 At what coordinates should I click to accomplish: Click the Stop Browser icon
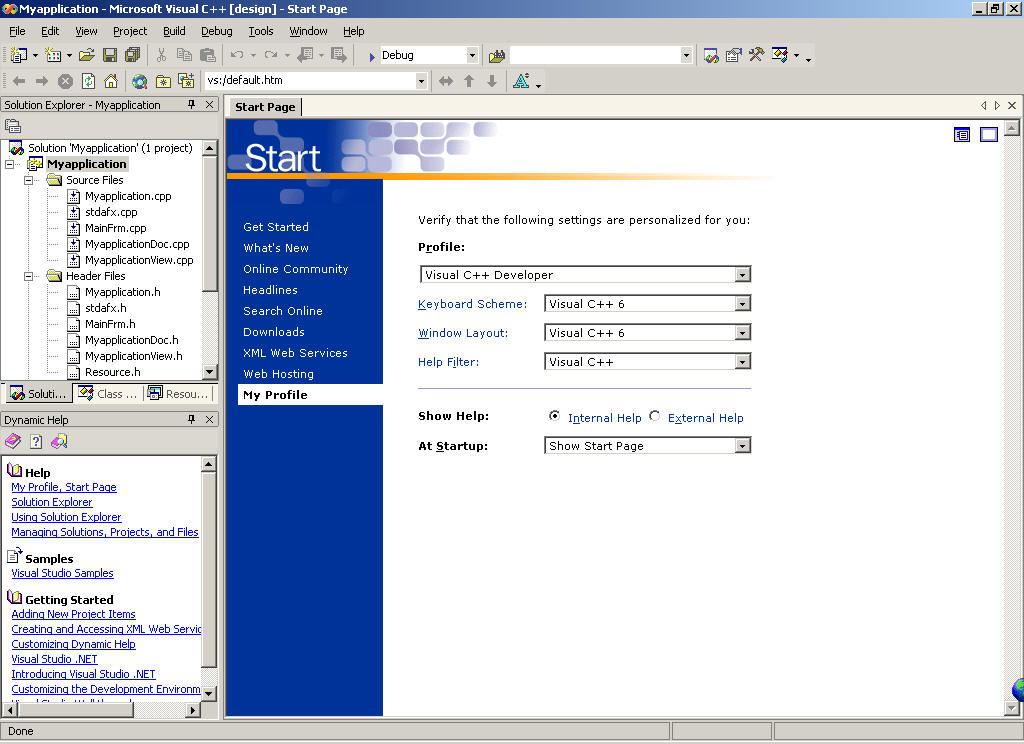(x=65, y=81)
